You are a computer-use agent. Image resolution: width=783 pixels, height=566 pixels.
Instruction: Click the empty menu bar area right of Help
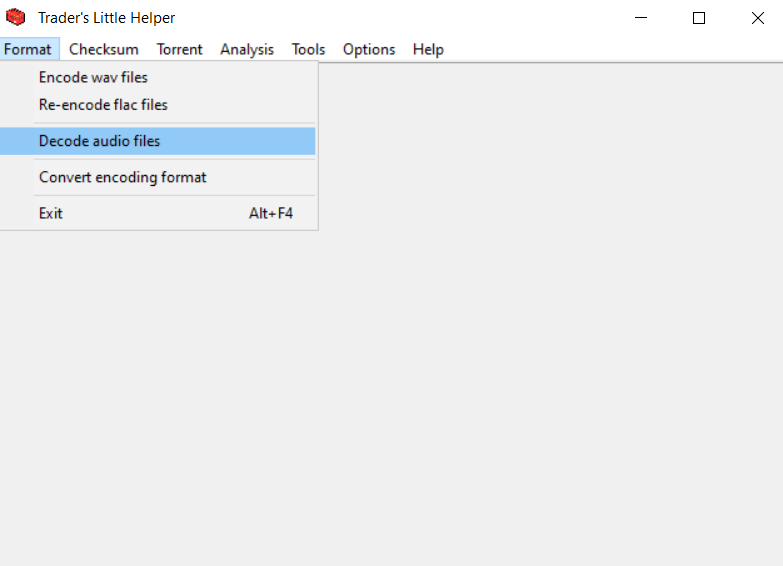[600, 49]
